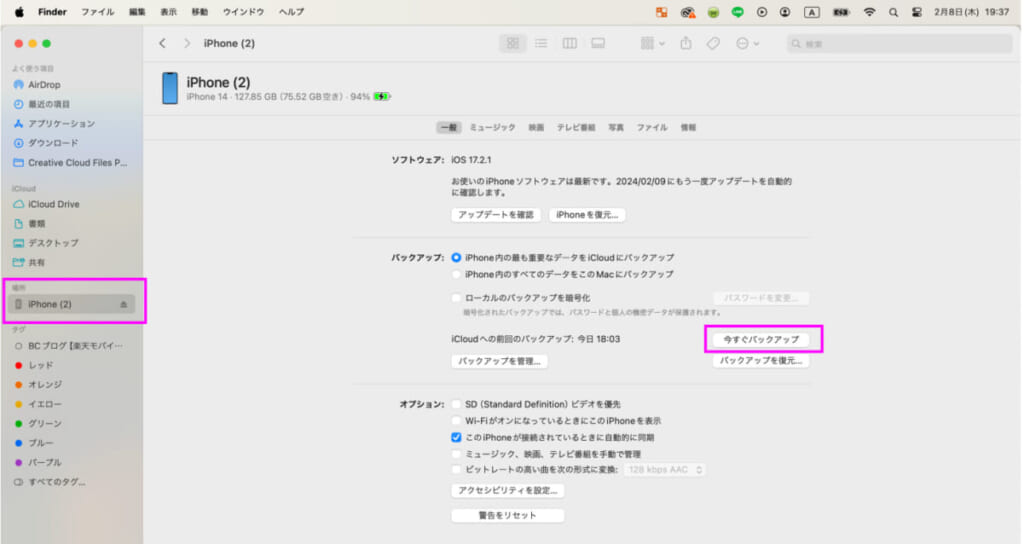Image resolution: width=1024 pixels, height=544 pixels.
Task: Switch to the Info (情報) tab
Action: 688,127
